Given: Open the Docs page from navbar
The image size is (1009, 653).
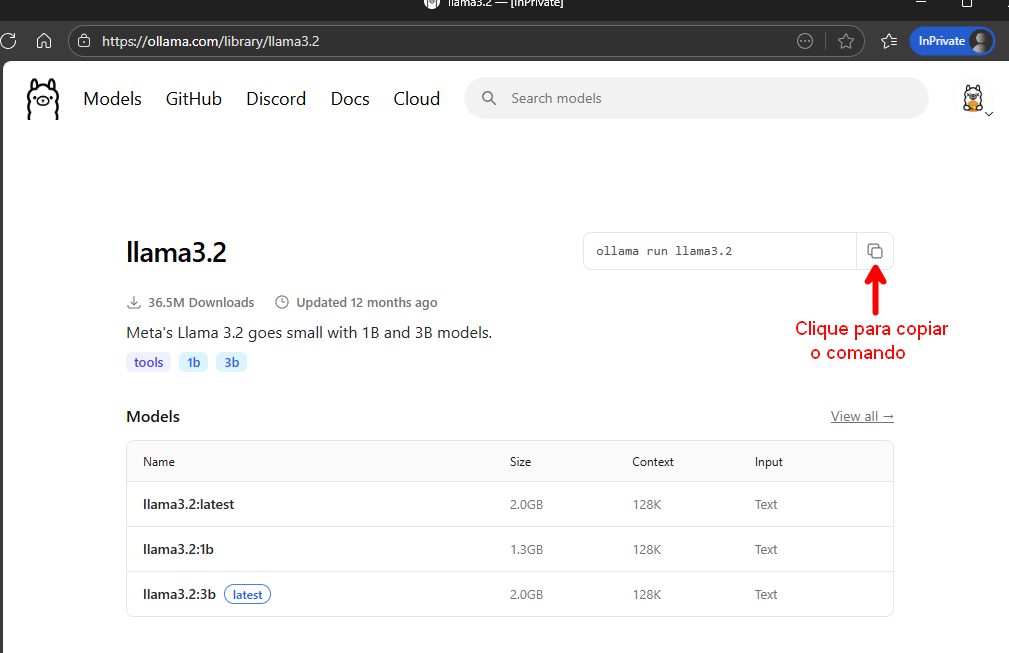Looking at the screenshot, I should tap(350, 99).
